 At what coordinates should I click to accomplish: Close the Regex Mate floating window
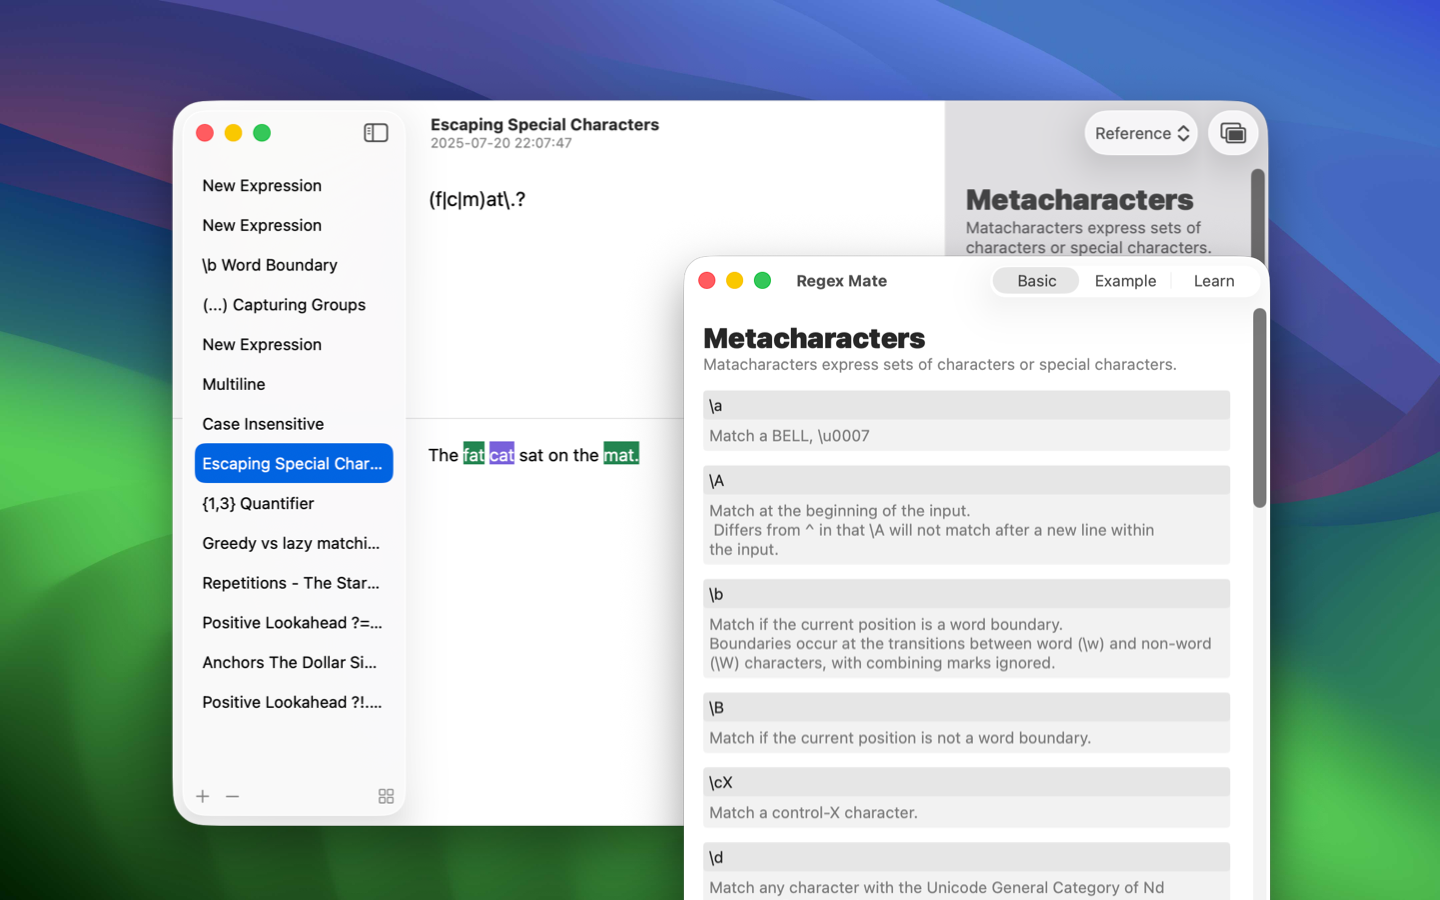tap(707, 281)
